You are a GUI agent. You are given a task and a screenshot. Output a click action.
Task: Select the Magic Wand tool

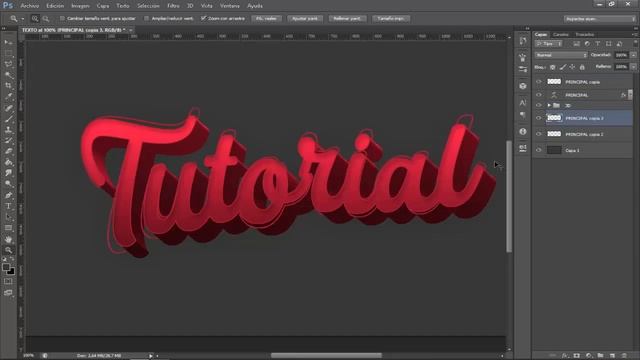[8, 75]
